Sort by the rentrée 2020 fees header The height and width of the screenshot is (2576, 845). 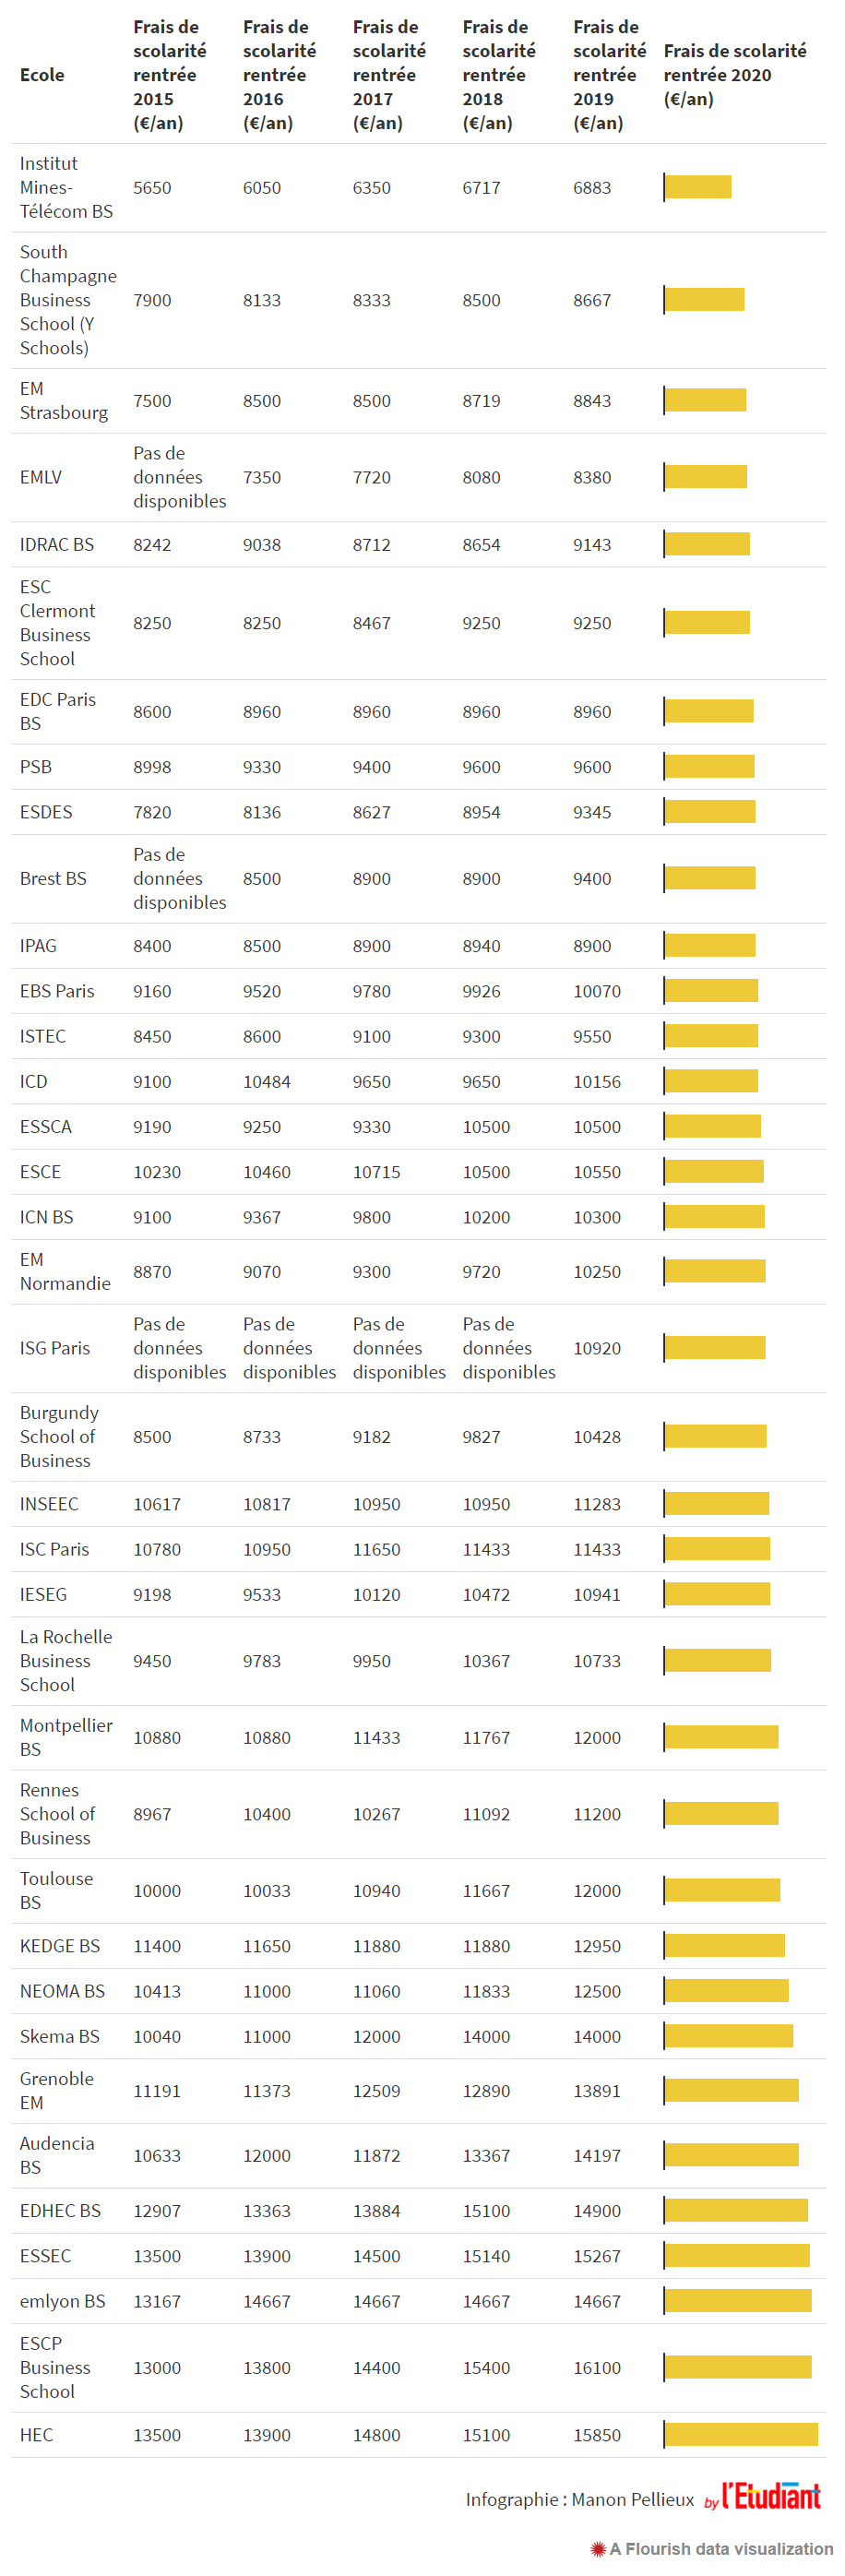(735, 75)
